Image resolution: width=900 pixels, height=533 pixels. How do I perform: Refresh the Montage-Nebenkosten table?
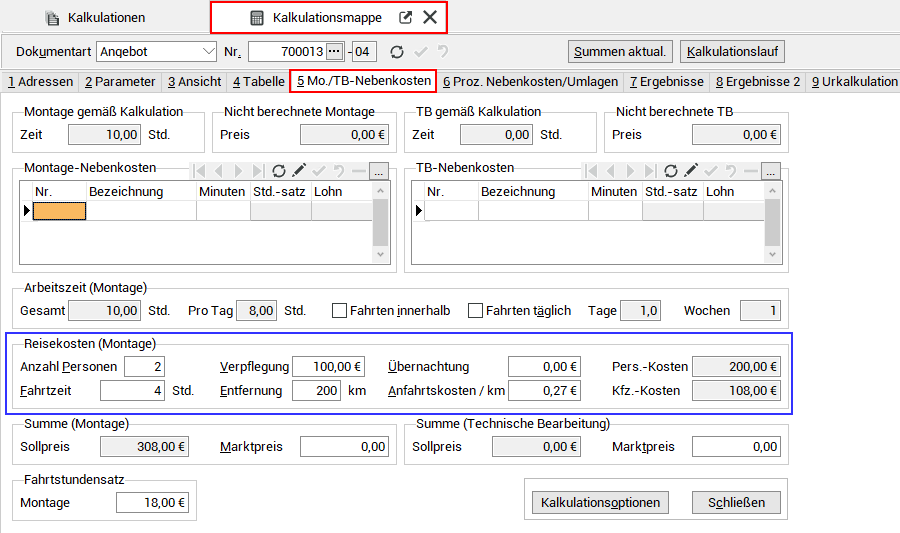tap(279, 171)
